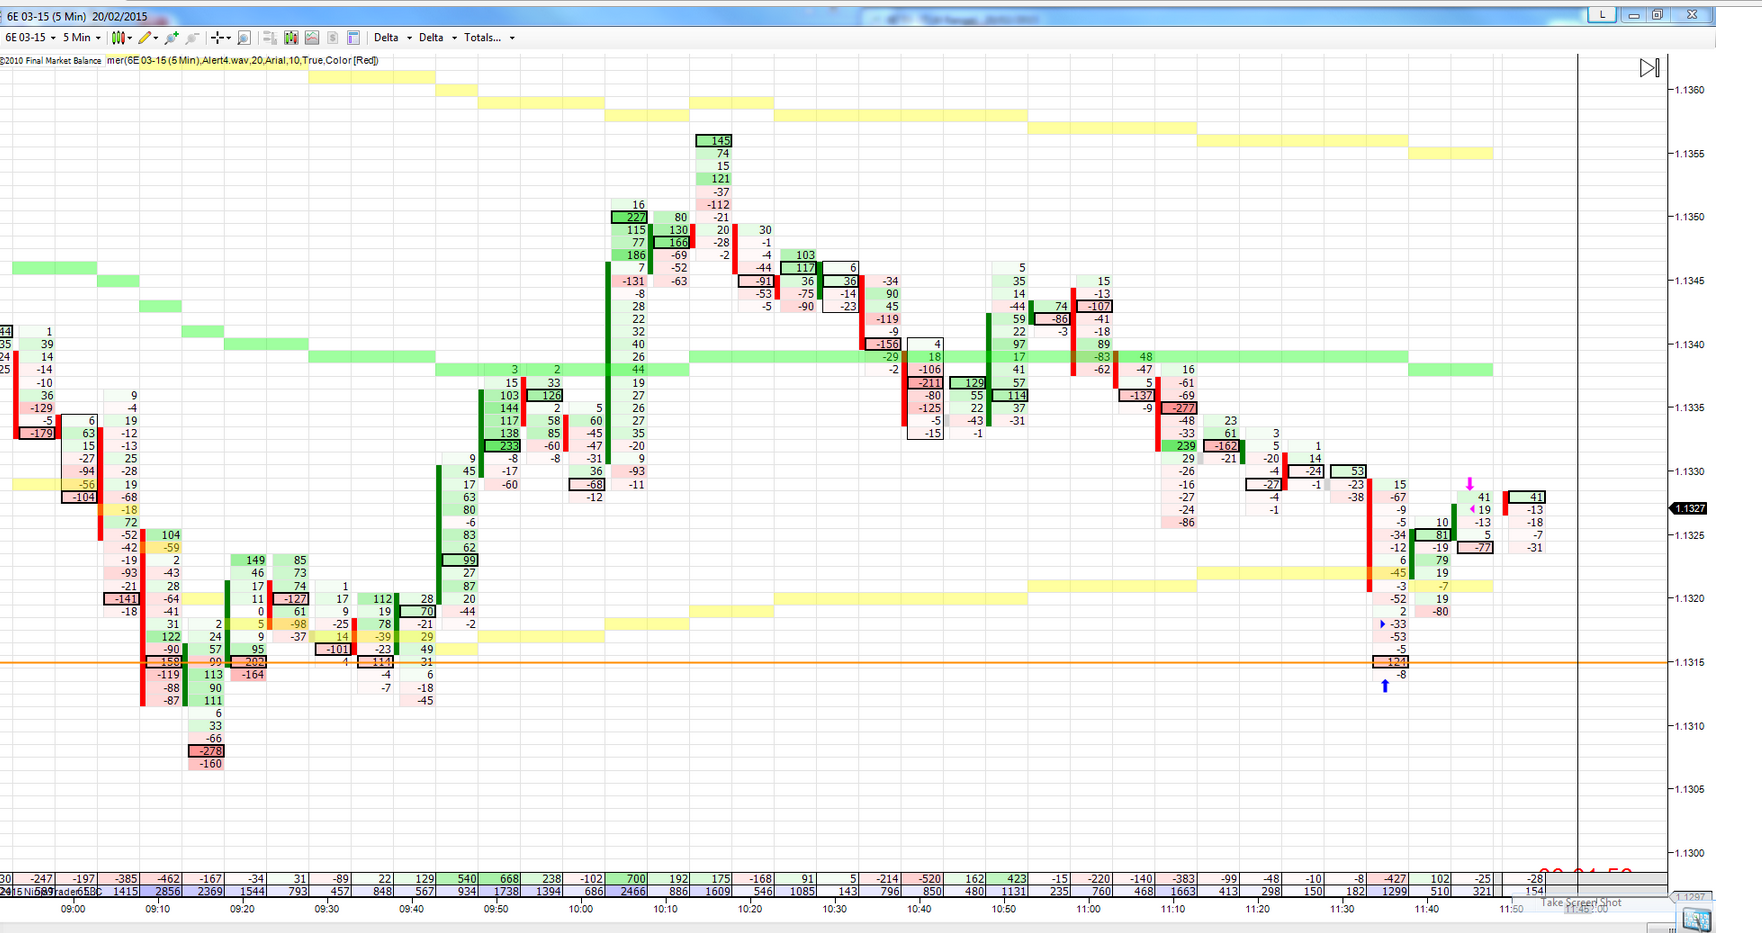Click the Take Screen Shot button
The image size is (1762, 933).
coord(1581,902)
